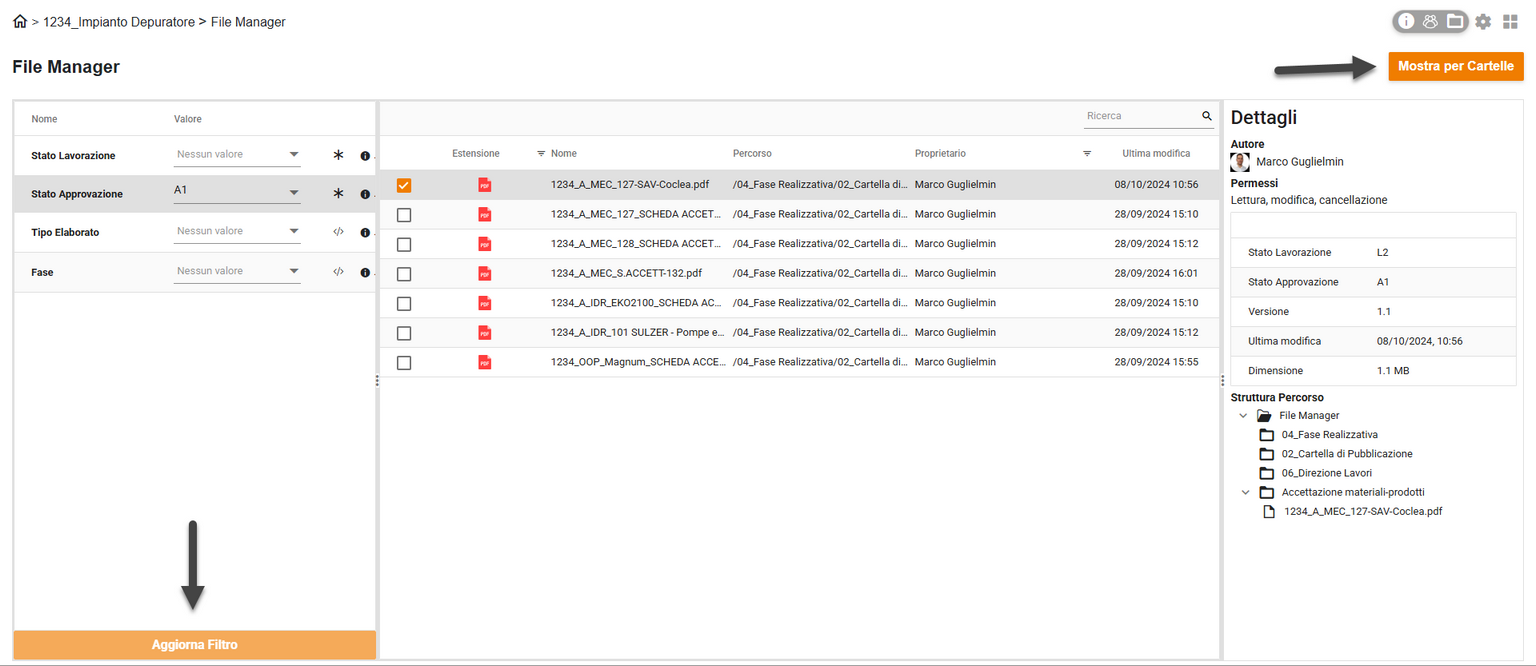1536x666 pixels.
Task: Click the Stato Lavorazione L2 value in Dettagli
Action: coord(1383,253)
